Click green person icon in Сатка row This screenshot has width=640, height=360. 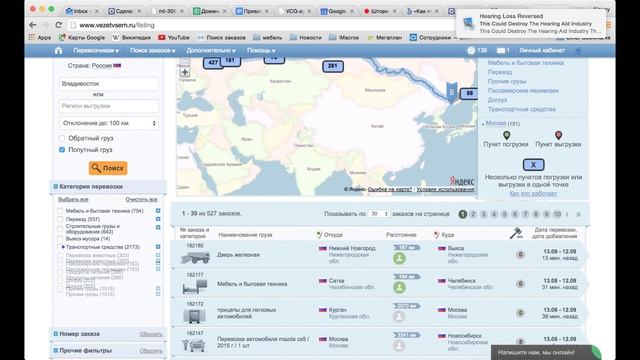coord(400,287)
